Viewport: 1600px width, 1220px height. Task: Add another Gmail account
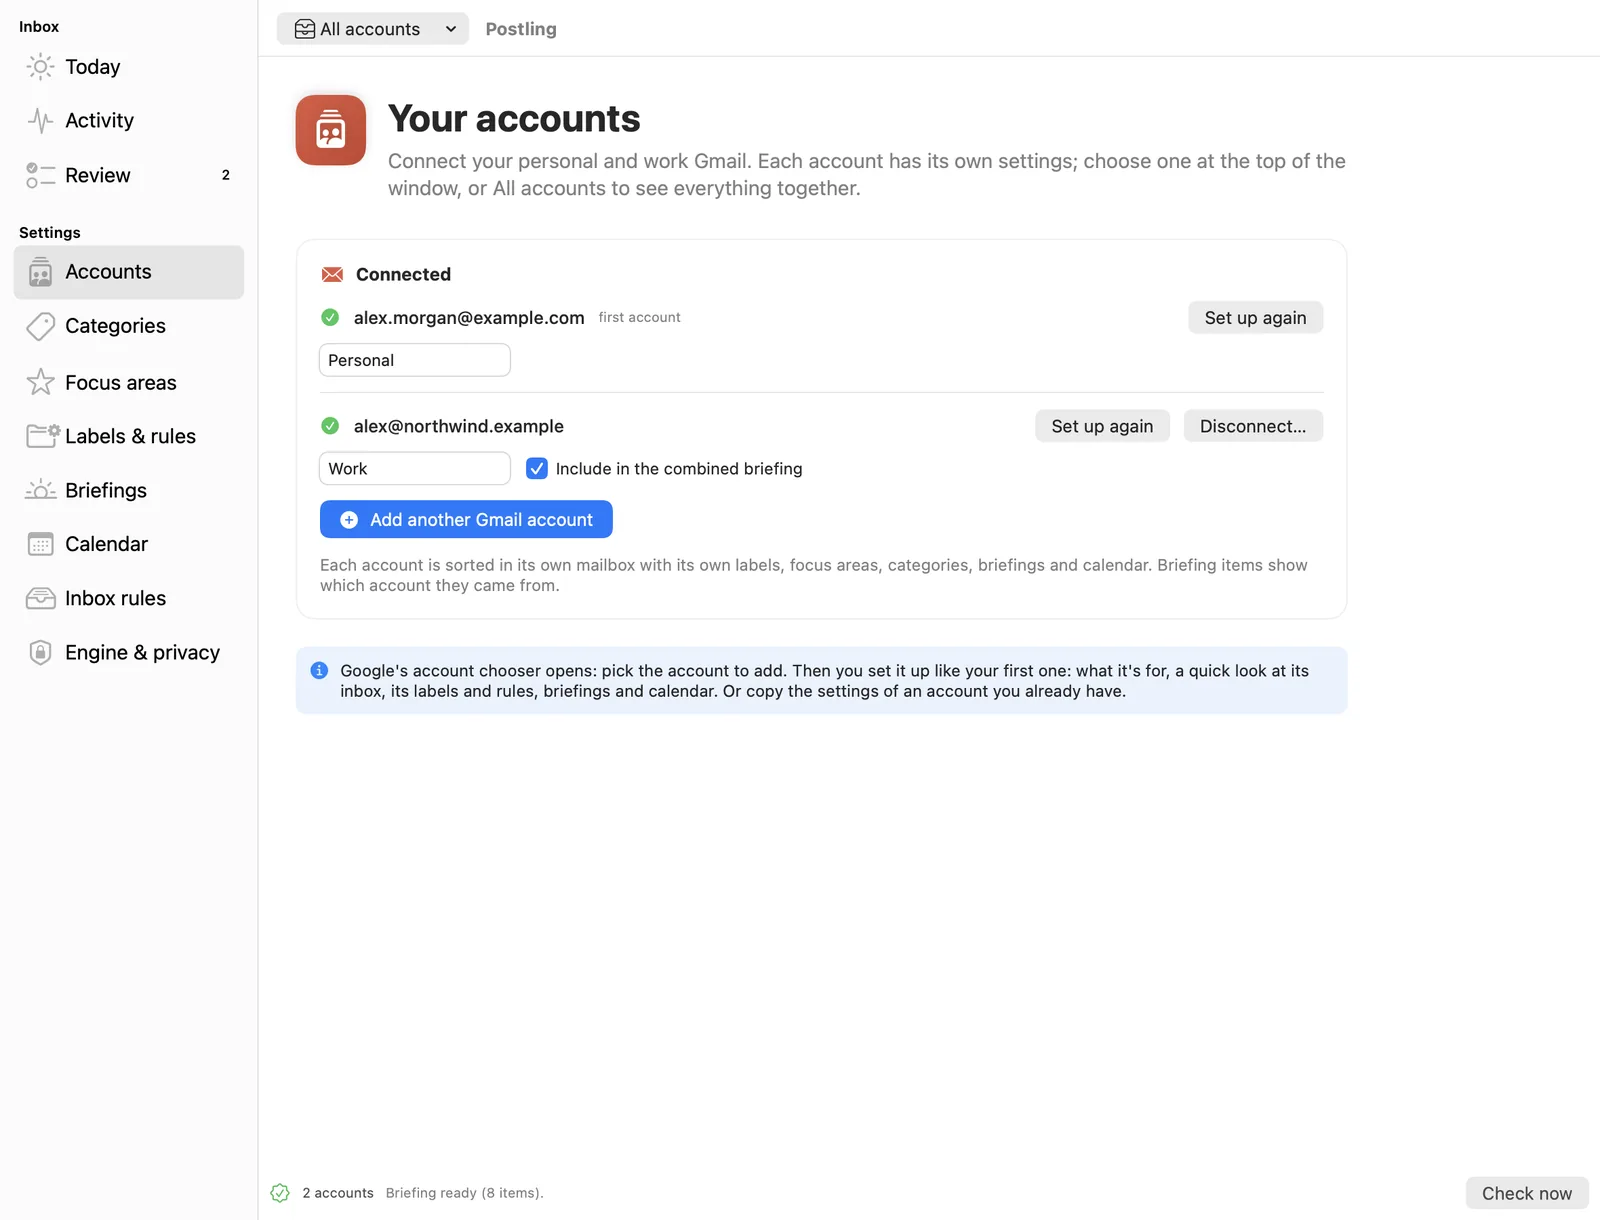point(466,519)
